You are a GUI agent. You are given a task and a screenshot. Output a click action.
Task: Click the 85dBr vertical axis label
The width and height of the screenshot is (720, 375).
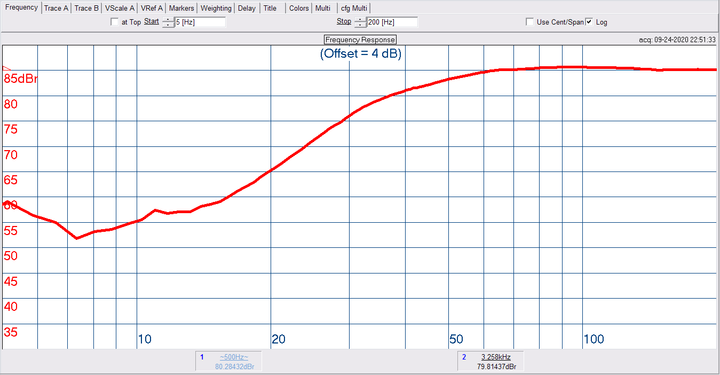20,78
